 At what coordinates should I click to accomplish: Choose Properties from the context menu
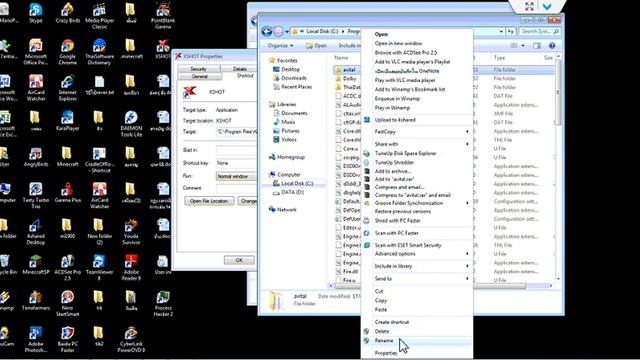pos(417,353)
